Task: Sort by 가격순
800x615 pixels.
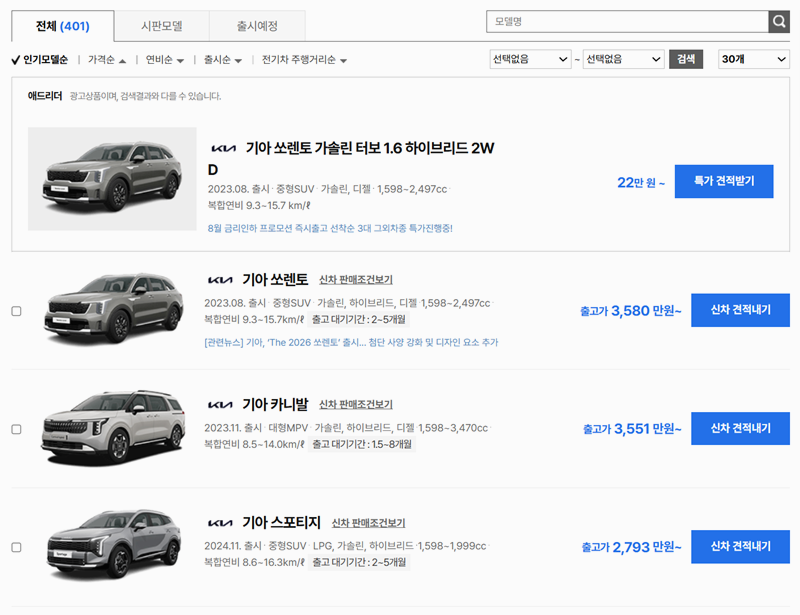Action: coord(107,60)
